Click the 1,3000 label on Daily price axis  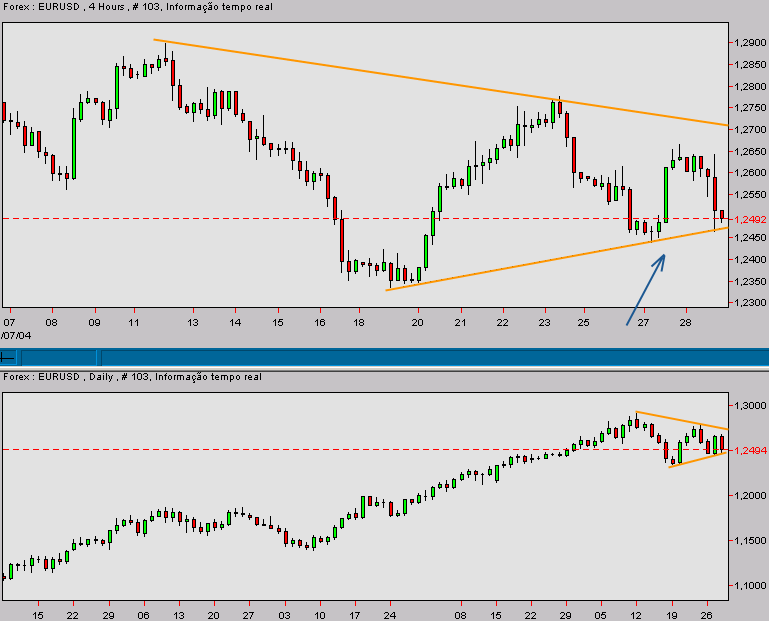point(750,405)
